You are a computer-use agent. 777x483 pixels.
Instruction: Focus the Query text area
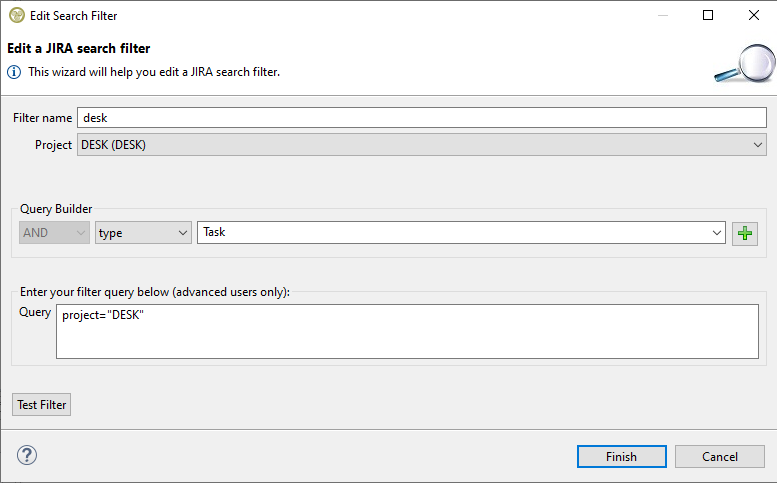407,331
